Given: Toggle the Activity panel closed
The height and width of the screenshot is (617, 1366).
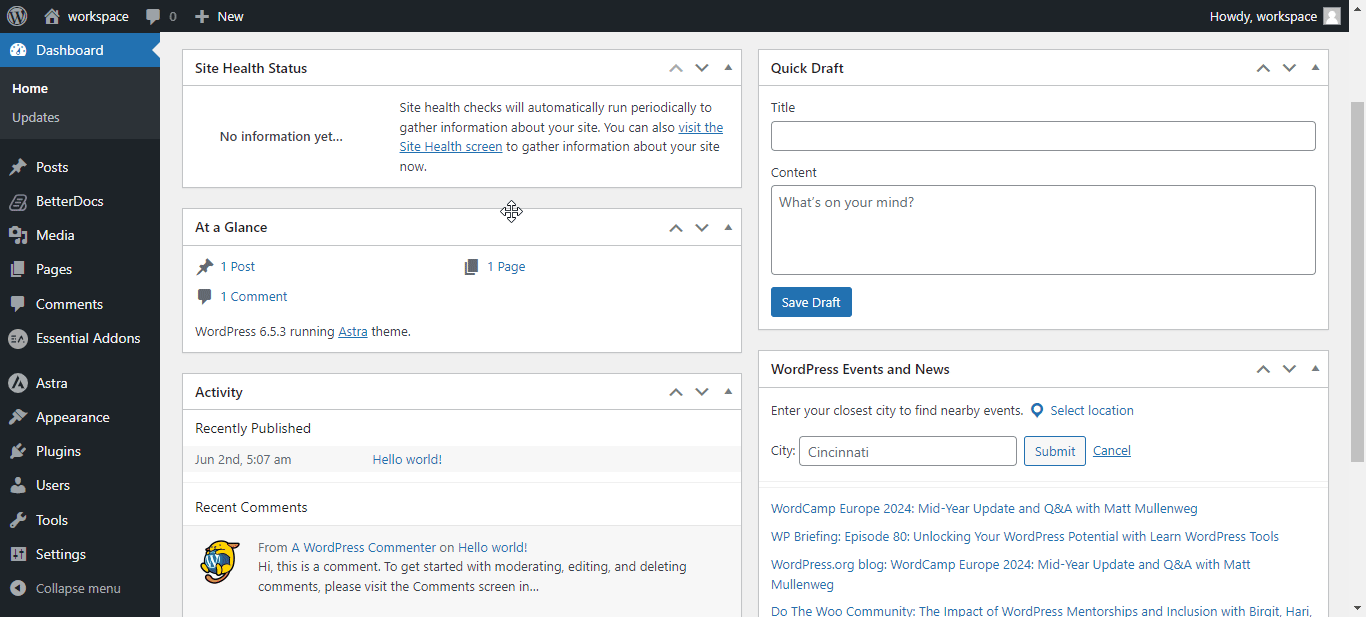Looking at the screenshot, I should [728, 391].
